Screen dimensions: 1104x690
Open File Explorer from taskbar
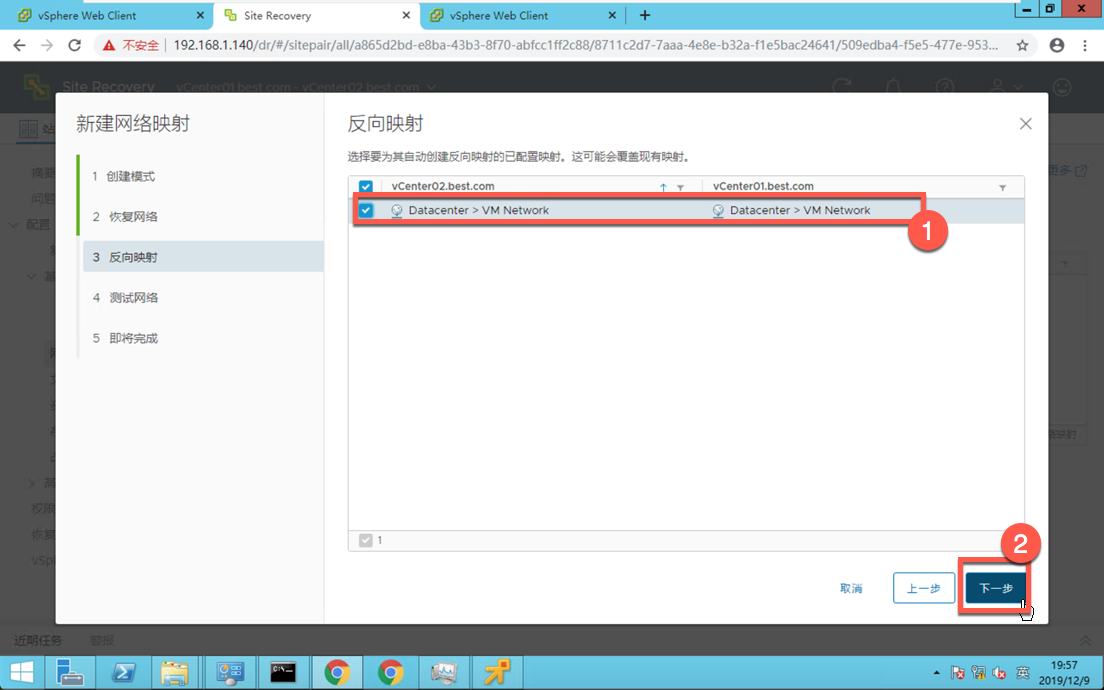pos(175,673)
